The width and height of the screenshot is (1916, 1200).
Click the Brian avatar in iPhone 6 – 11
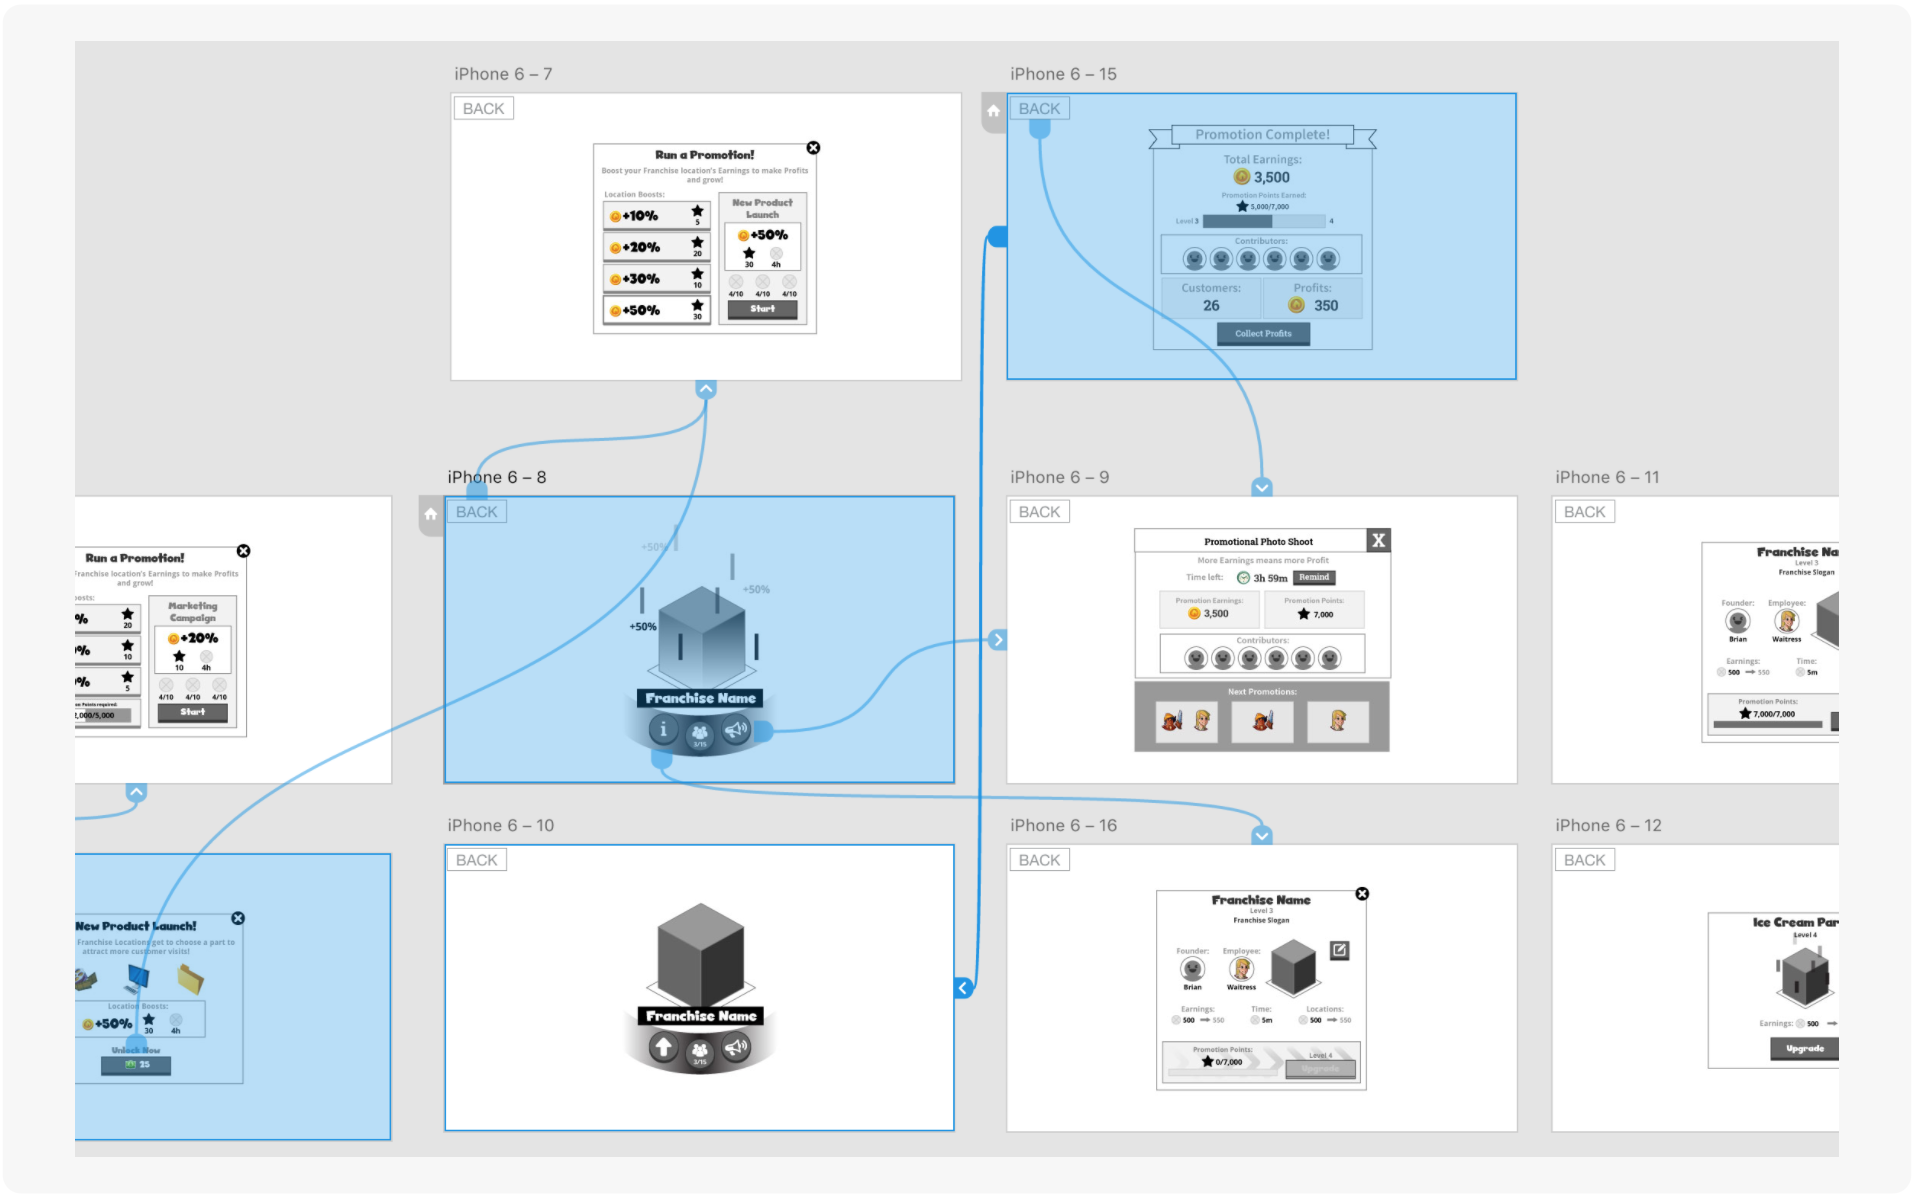[x=1738, y=620]
